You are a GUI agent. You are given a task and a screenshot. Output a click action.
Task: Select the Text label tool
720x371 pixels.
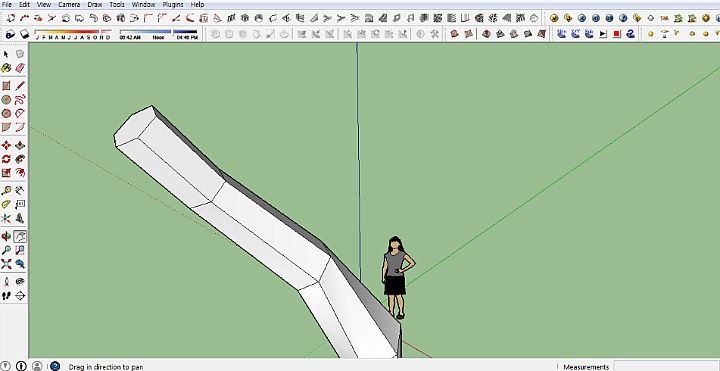20,204
